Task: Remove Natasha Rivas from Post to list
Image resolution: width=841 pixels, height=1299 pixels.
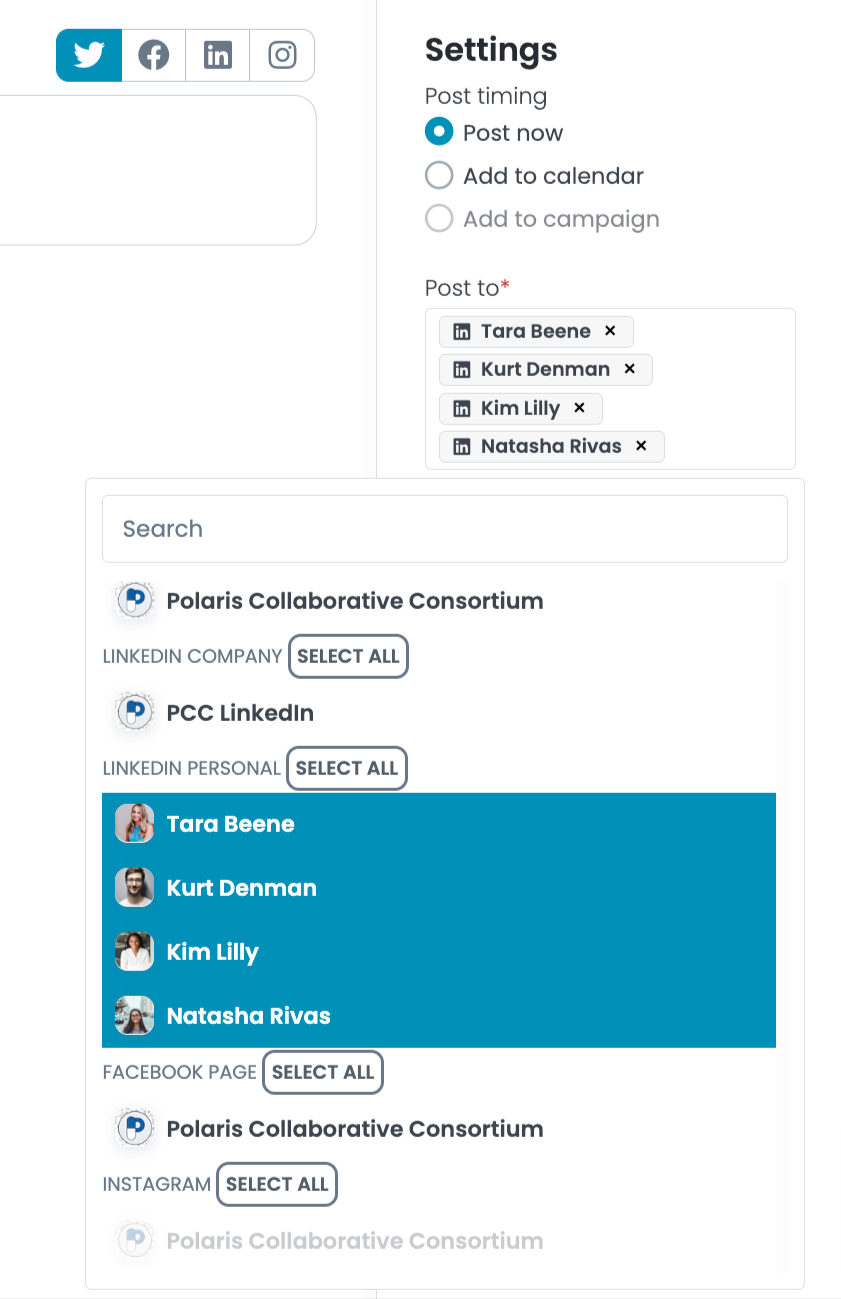Action: (x=642, y=446)
